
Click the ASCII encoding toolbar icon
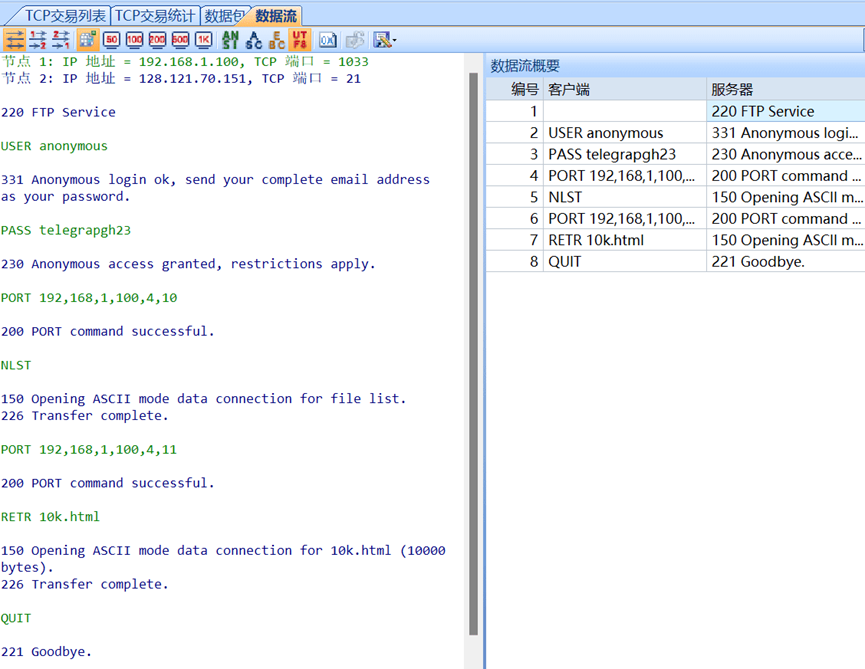click(256, 40)
